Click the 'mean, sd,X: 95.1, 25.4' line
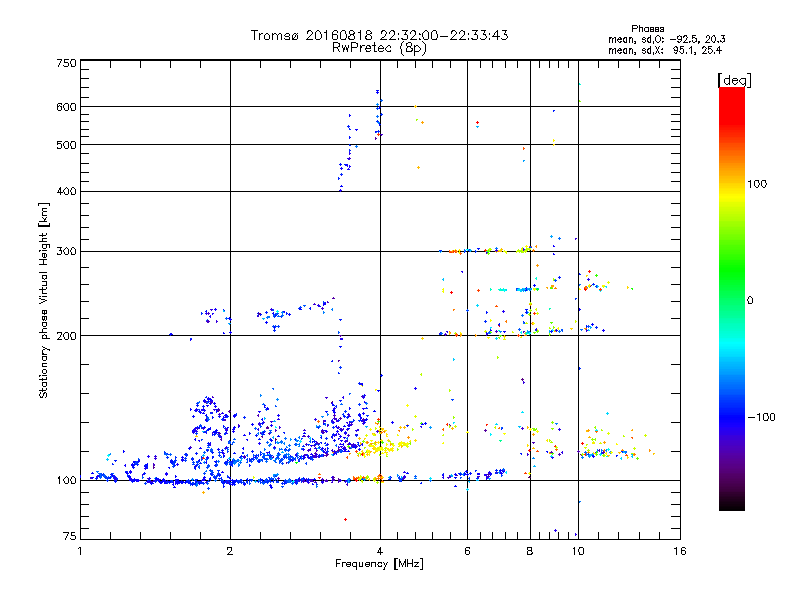 [x=665, y=50]
